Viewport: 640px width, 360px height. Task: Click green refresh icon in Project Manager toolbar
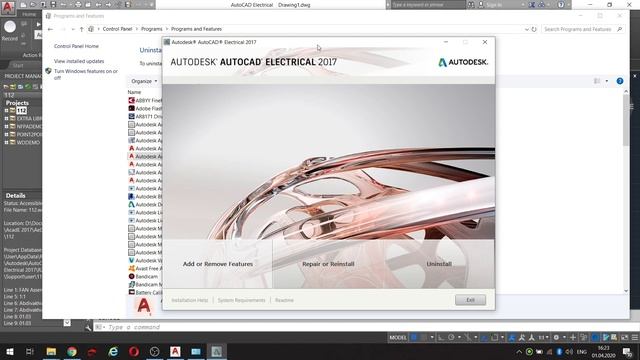point(28,87)
